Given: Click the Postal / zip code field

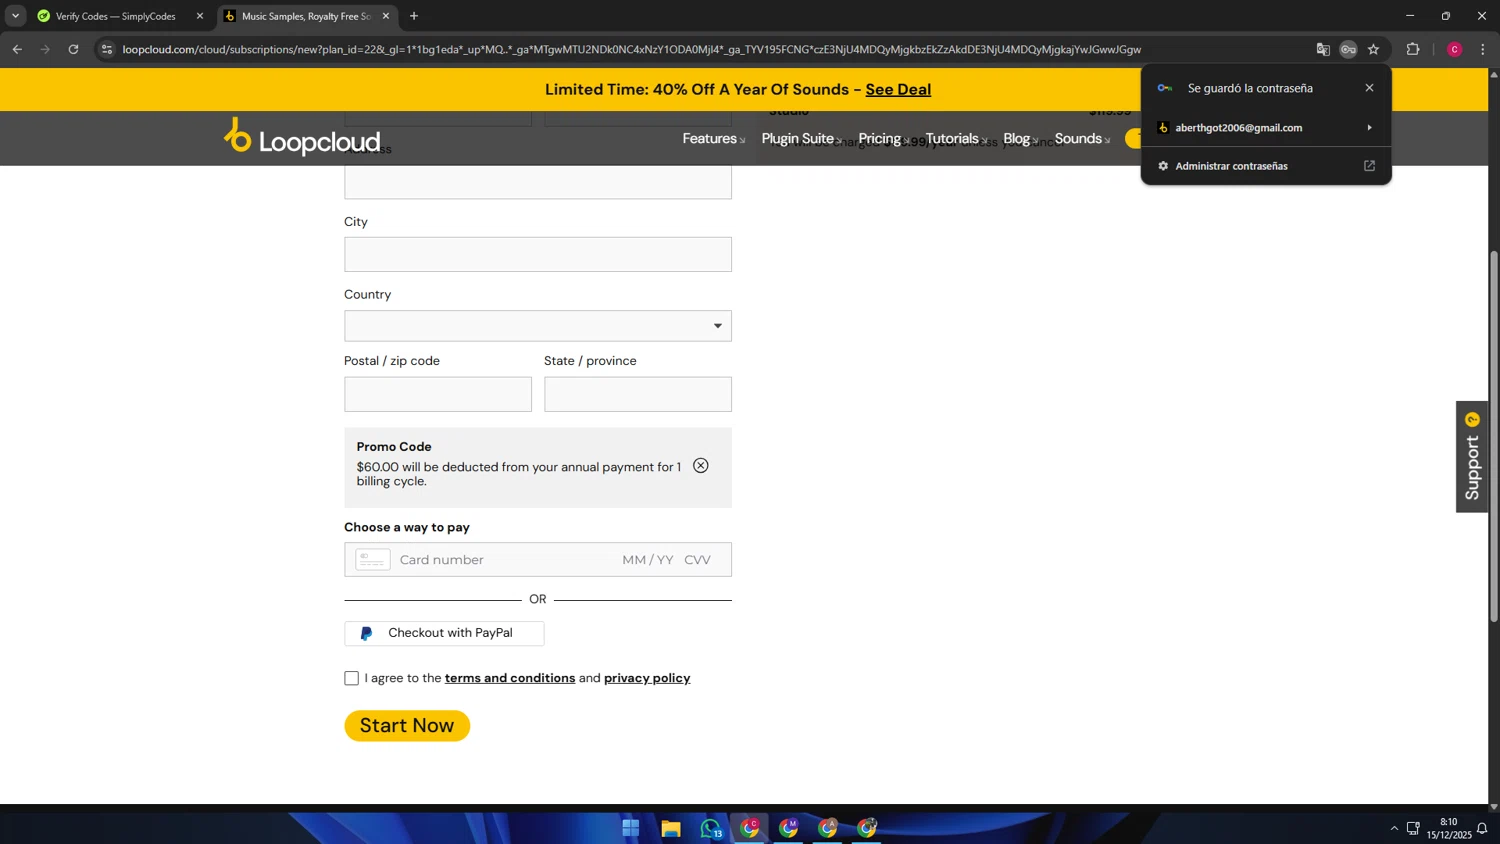Looking at the screenshot, I should [x=438, y=394].
